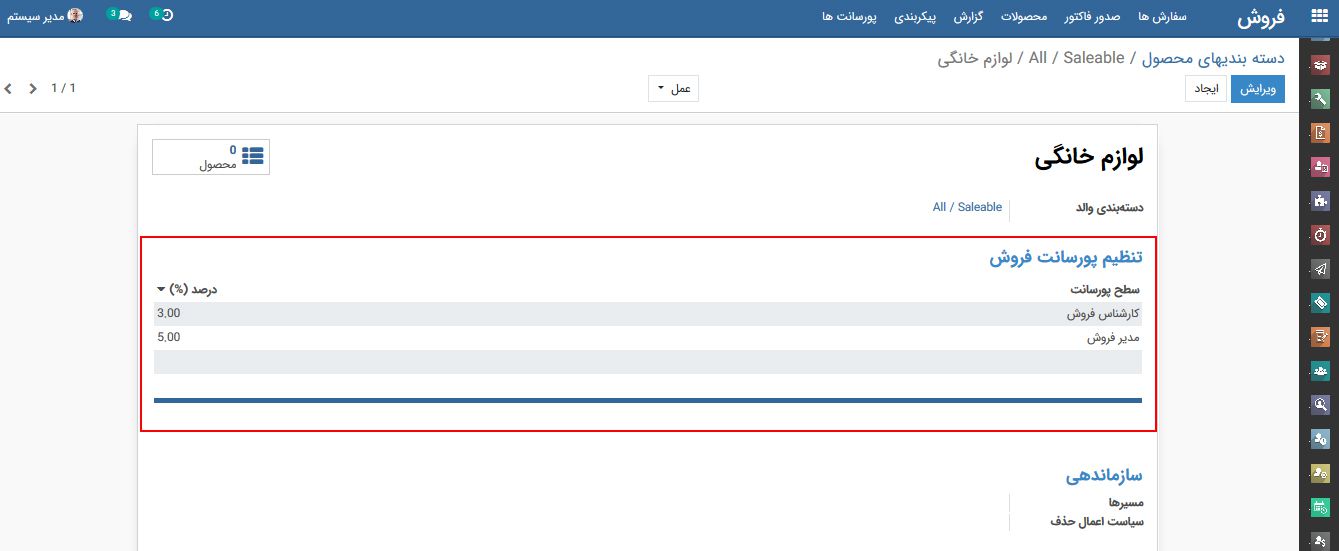This screenshot has width=1339, height=551.
Task: Open the blue person app icon below magnifier
Action: pos(1320,439)
